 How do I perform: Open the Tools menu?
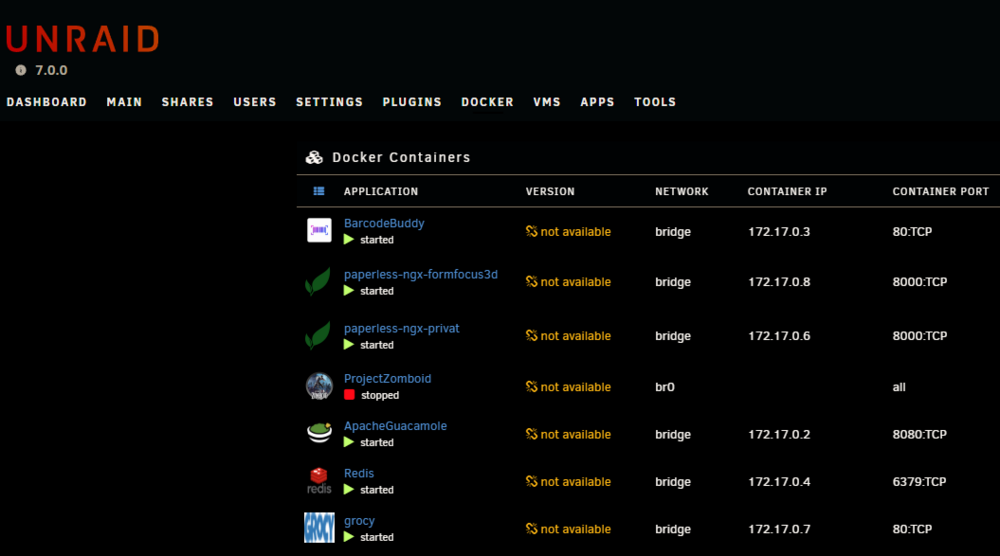point(655,102)
